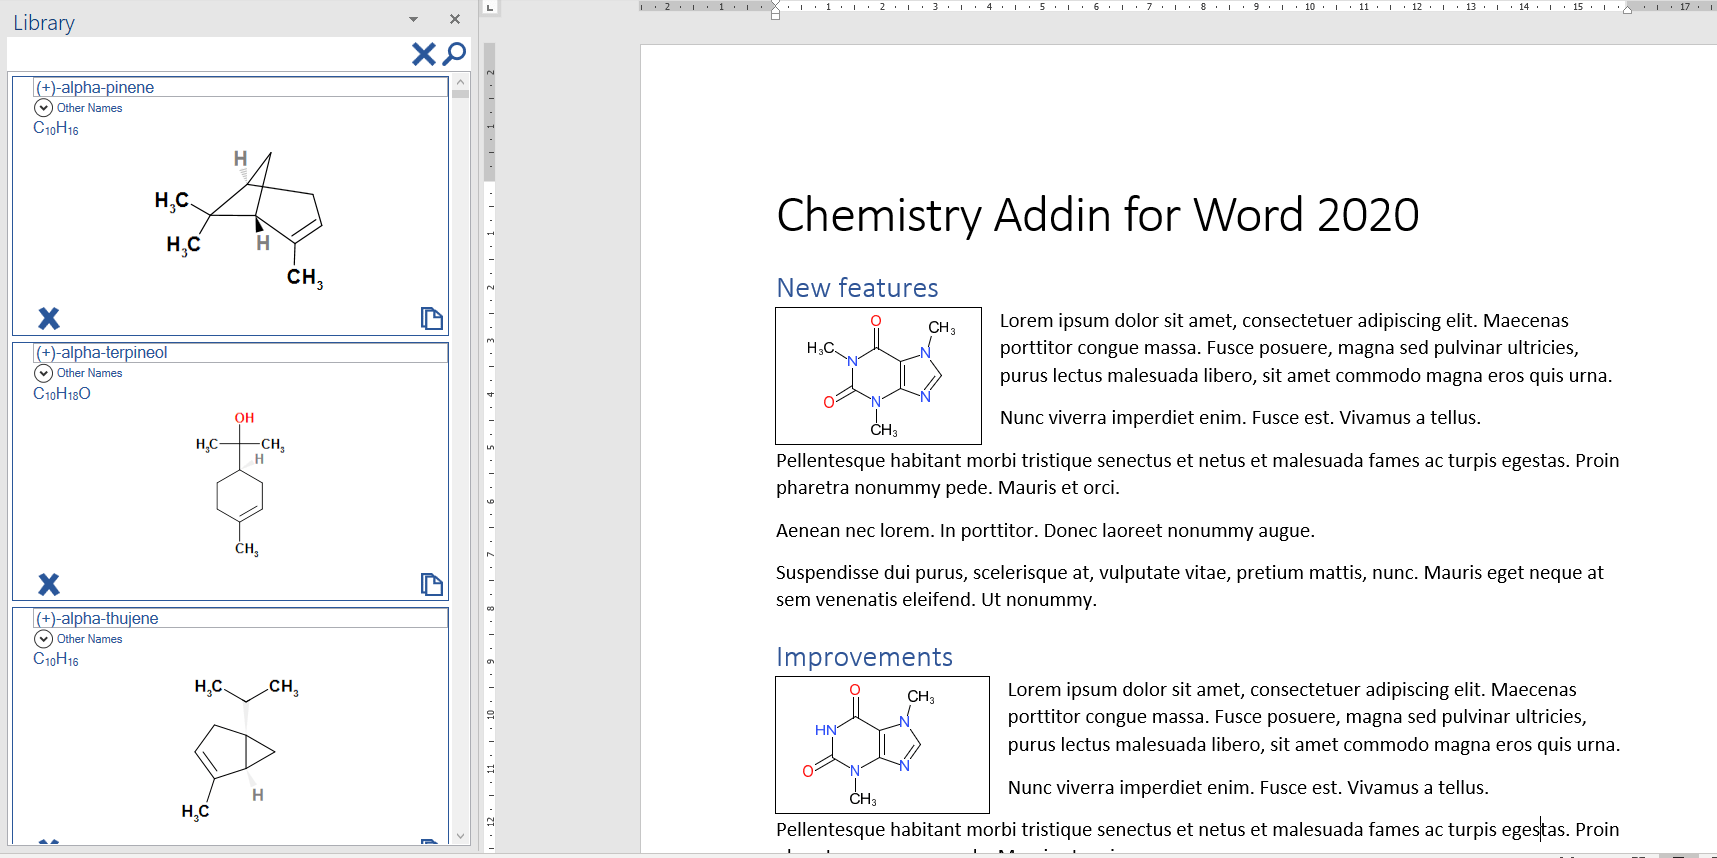The image size is (1717, 858).
Task: Copy (+)-alpha-pinene structure into the document
Action: [x=431, y=318]
